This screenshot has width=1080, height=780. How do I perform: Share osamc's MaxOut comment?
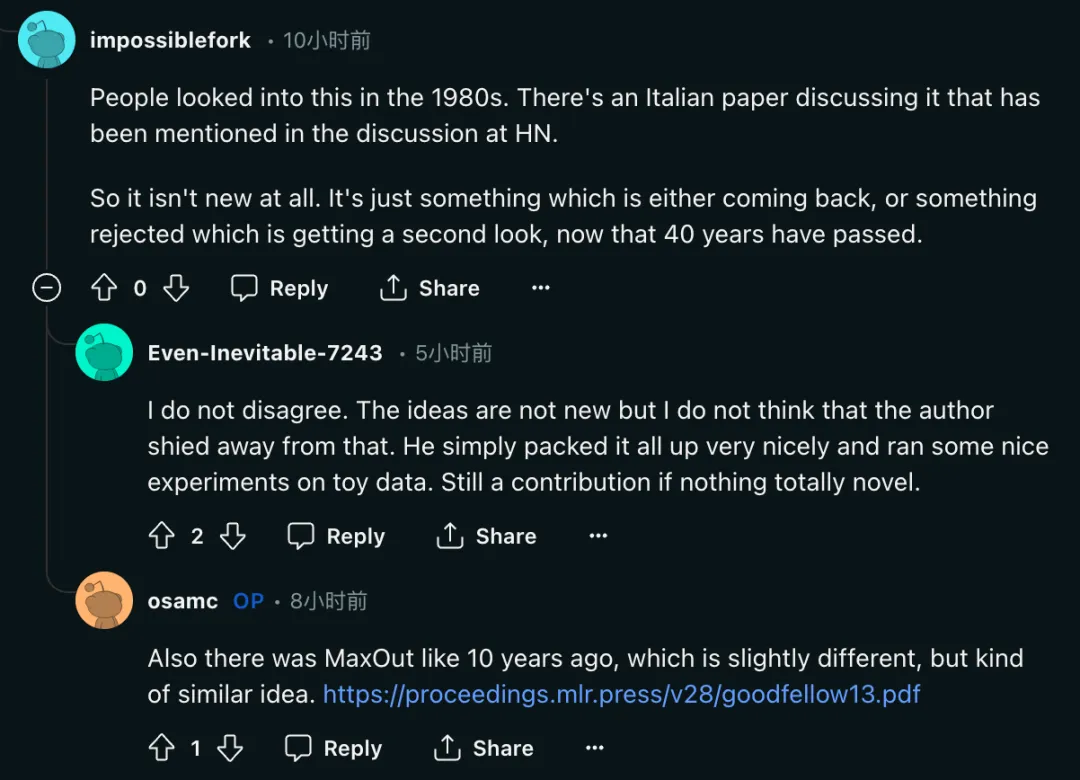[x=484, y=748]
